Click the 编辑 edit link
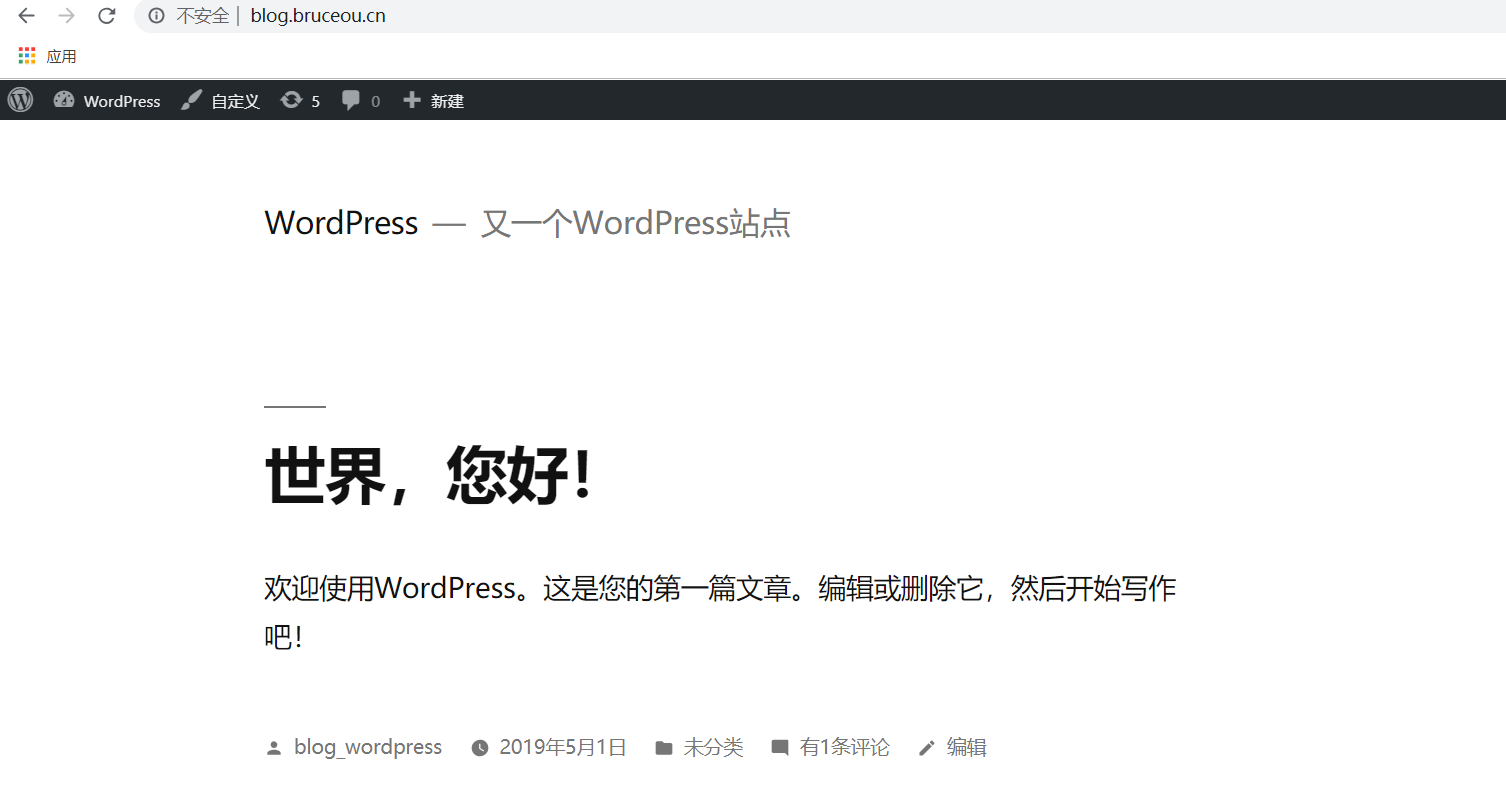 click(x=969, y=747)
